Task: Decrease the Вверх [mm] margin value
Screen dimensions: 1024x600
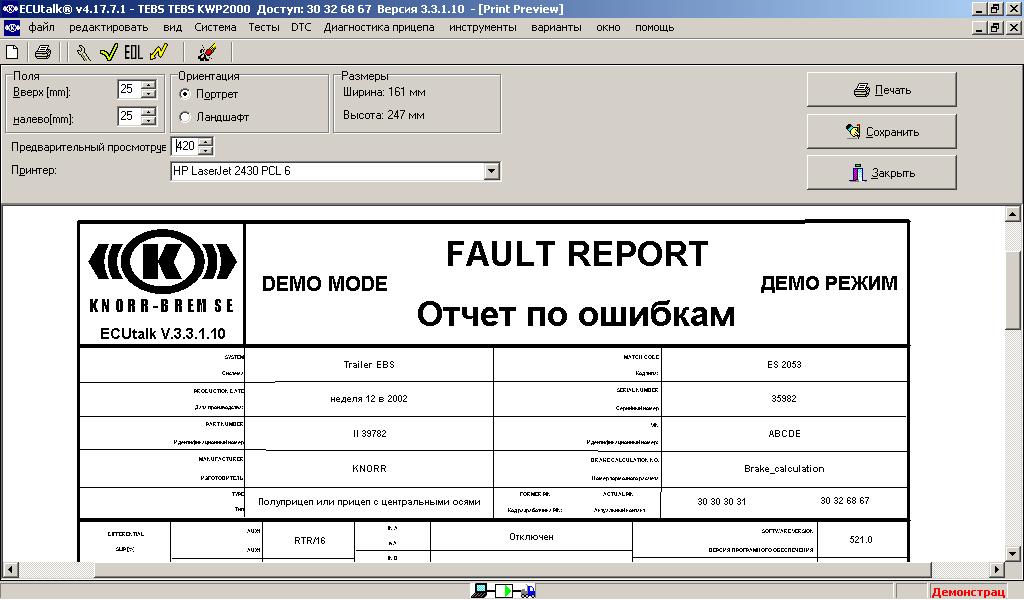Action: [x=149, y=93]
